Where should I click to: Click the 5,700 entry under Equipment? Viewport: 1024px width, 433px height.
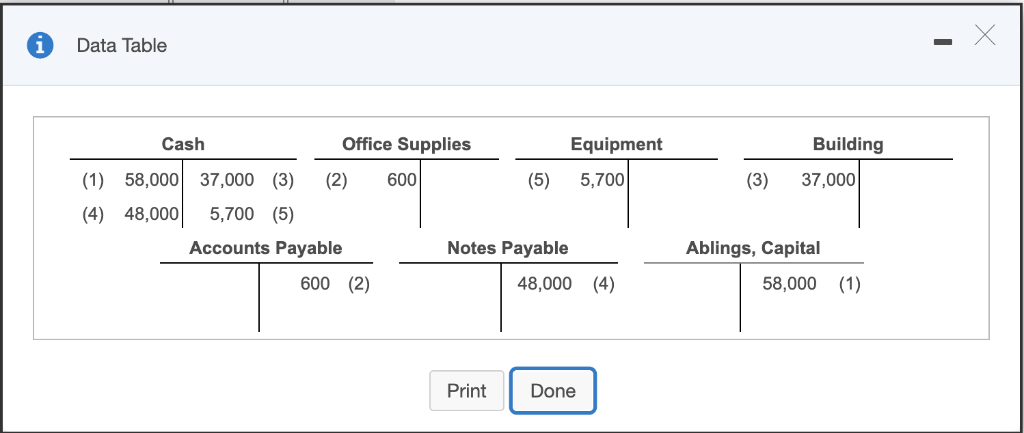(602, 180)
